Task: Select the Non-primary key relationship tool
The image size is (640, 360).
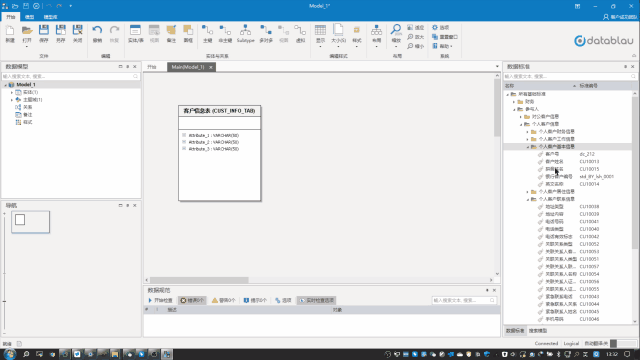Action: click(x=225, y=33)
